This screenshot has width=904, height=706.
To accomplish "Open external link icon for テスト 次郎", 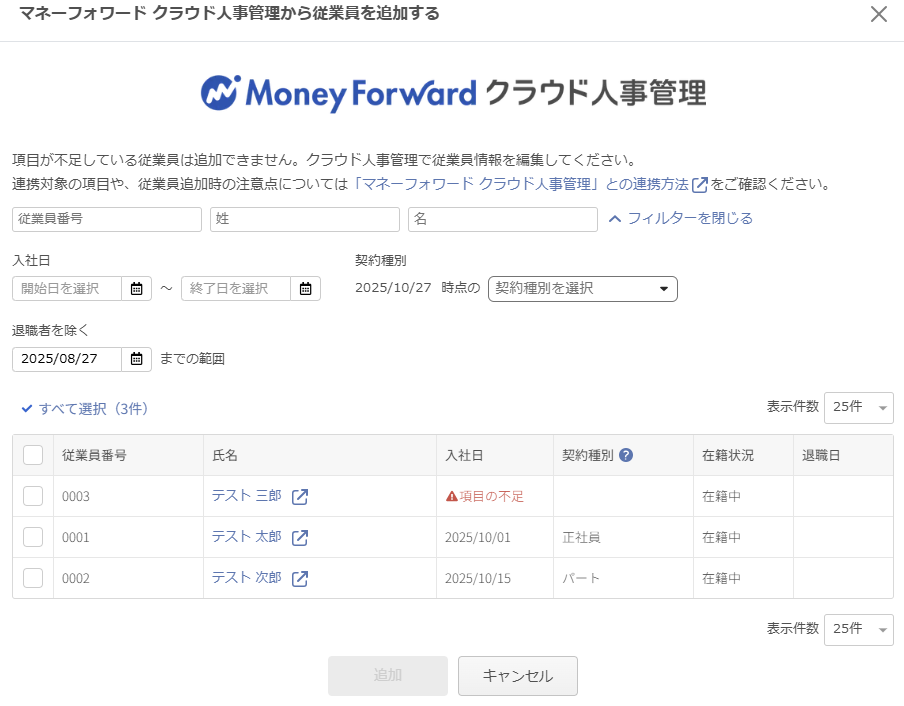I will [300, 579].
